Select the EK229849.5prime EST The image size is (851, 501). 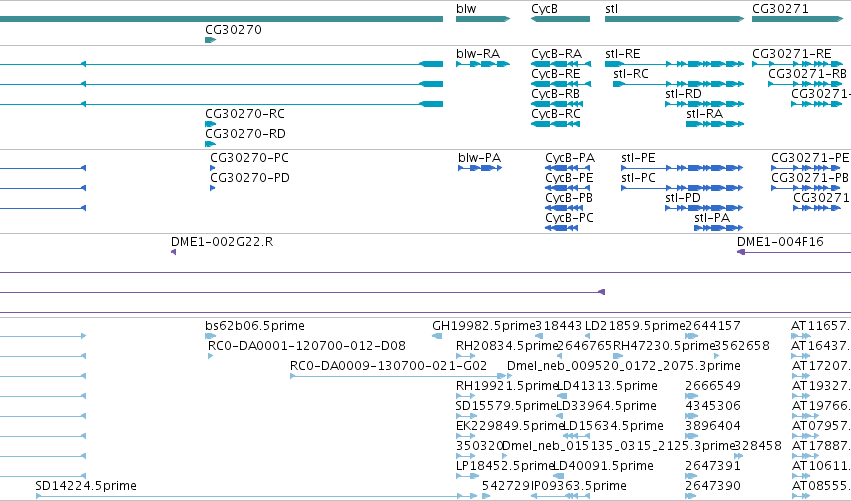[466, 436]
